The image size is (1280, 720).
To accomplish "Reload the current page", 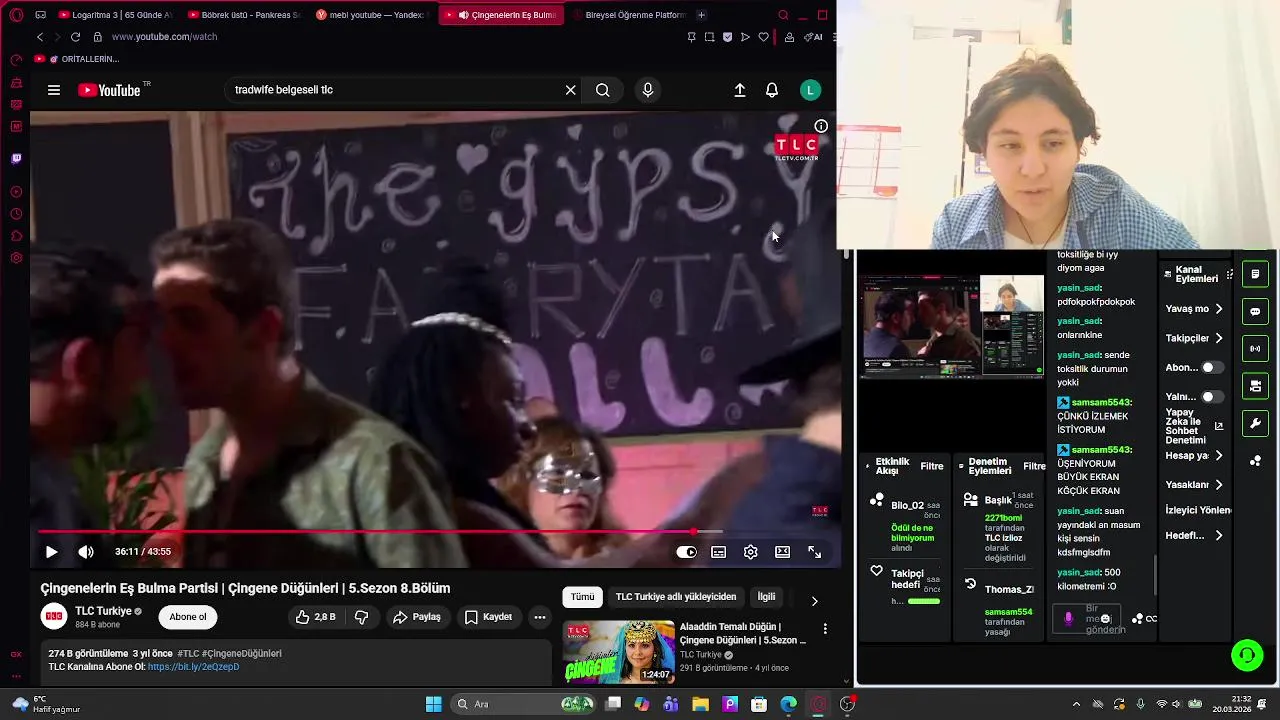I will [75, 37].
